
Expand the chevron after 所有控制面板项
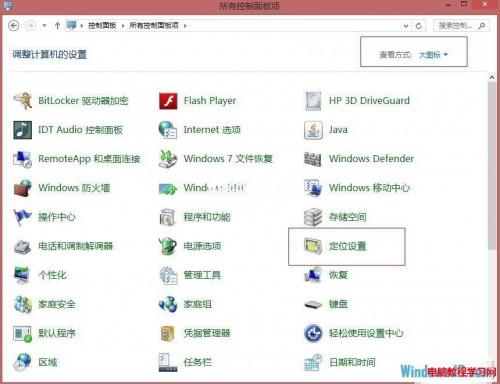[185, 26]
